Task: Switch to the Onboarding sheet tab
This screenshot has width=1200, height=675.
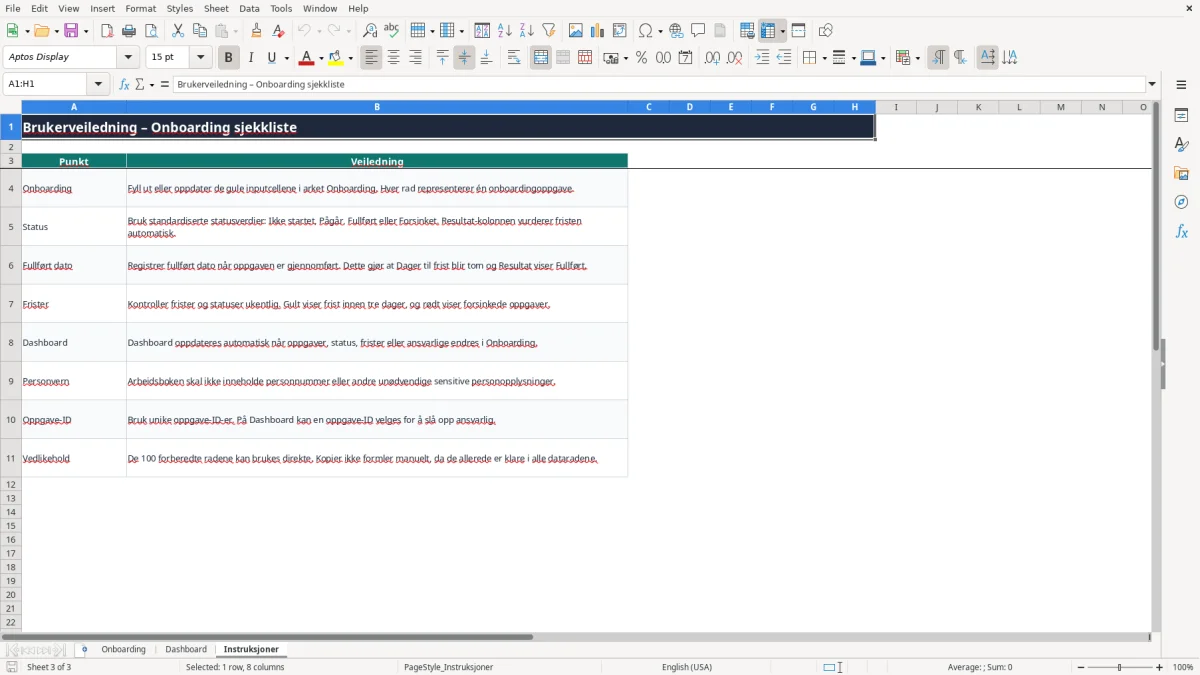Action: pyautogui.click(x=123, y=650)
